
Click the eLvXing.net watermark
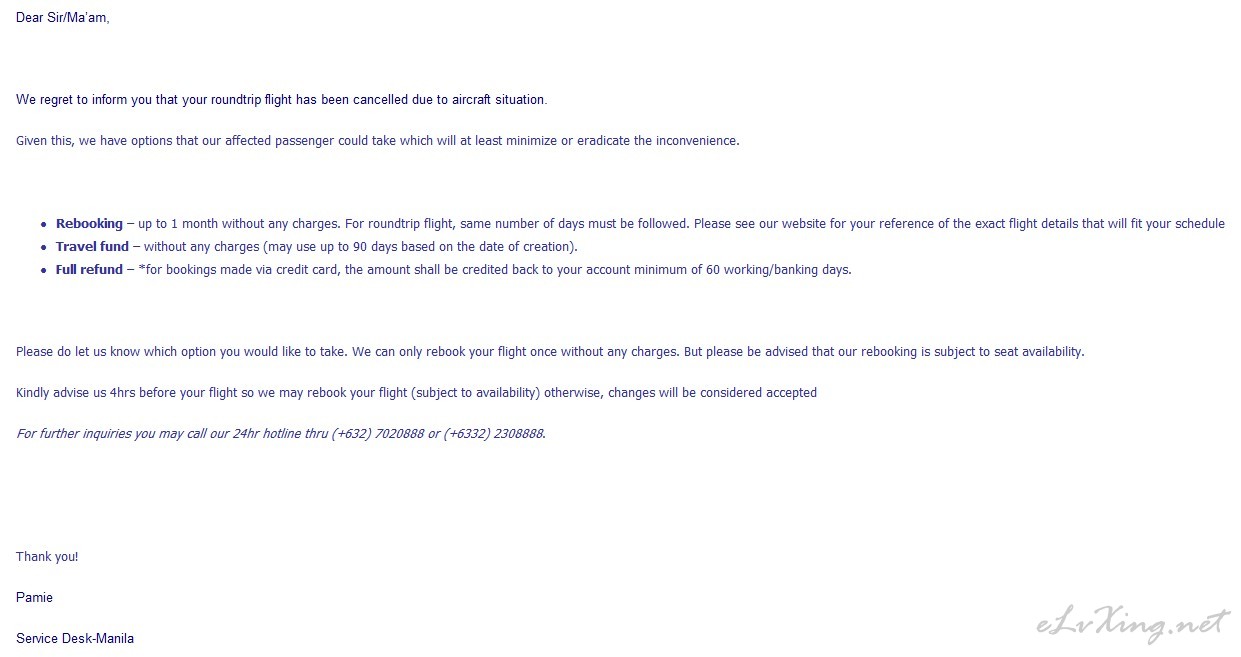[1131, 625]
